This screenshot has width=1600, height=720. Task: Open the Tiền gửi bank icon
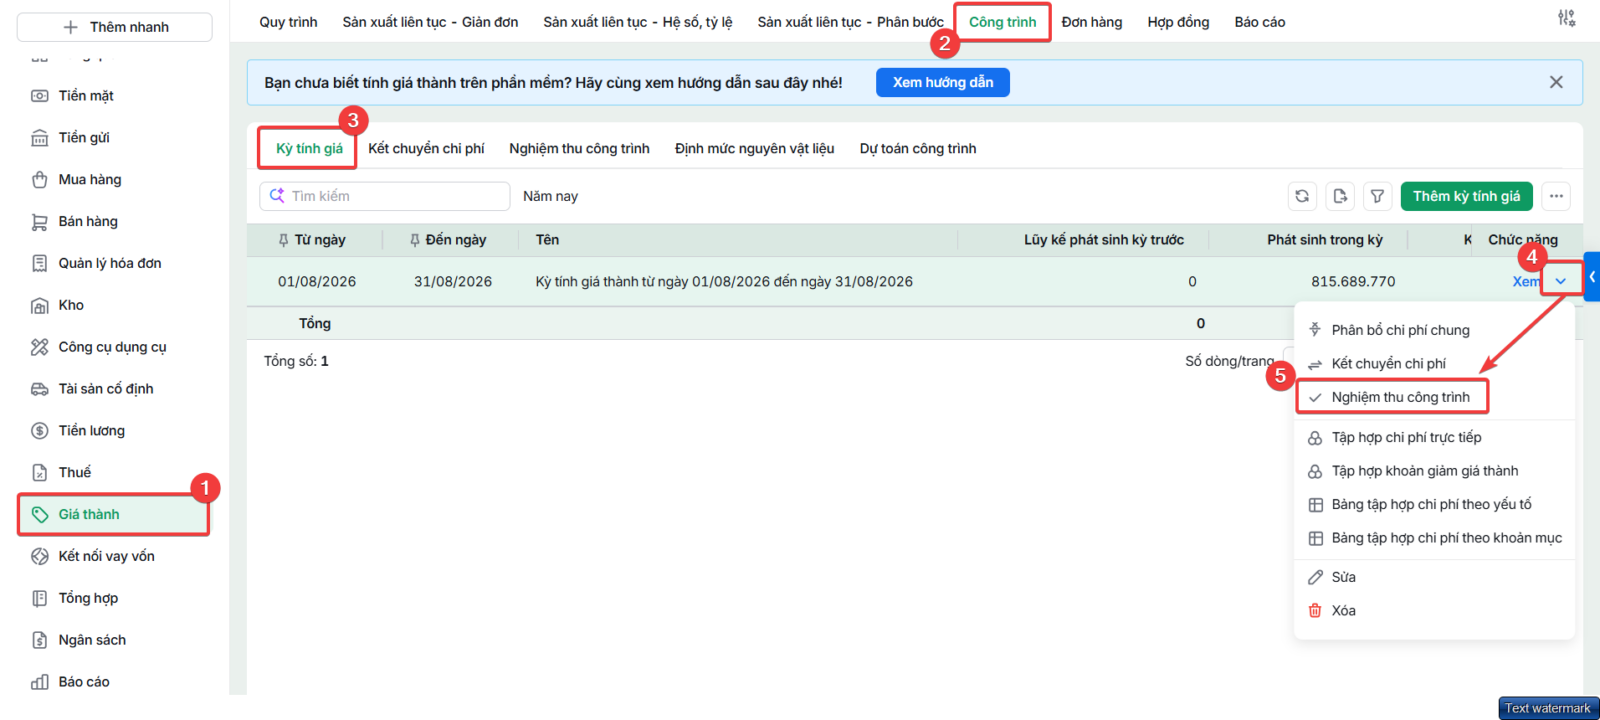point(40,138)
